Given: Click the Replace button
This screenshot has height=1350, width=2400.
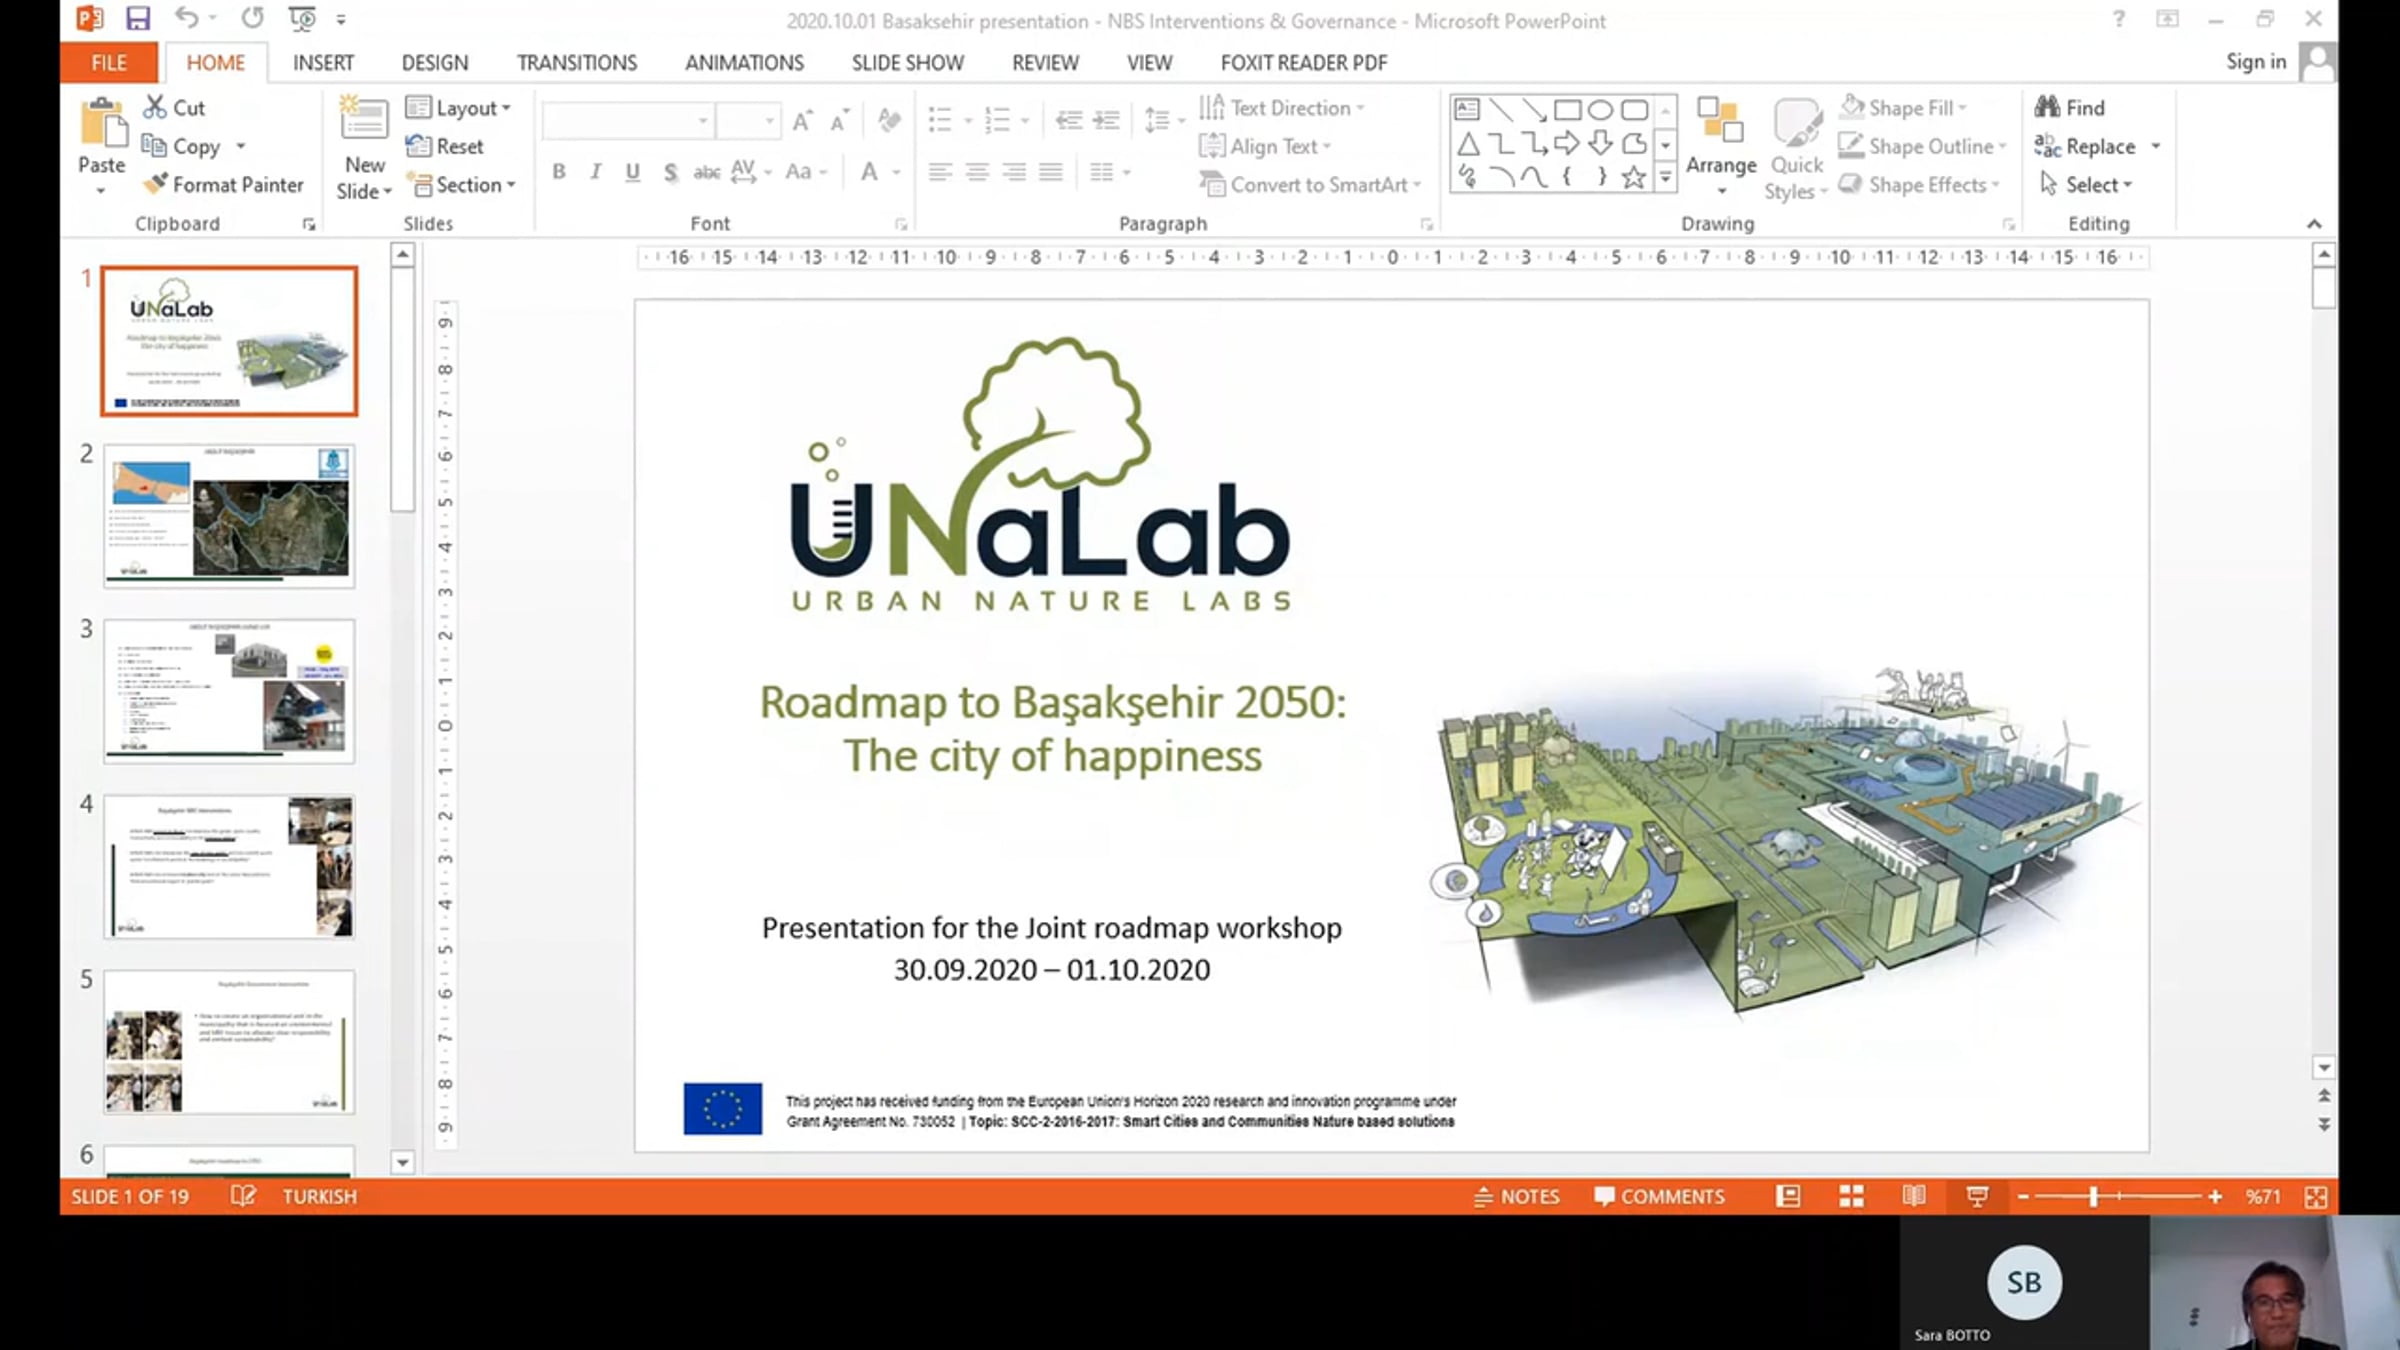Looking at the screenshot, I should tap(2086, 146).
